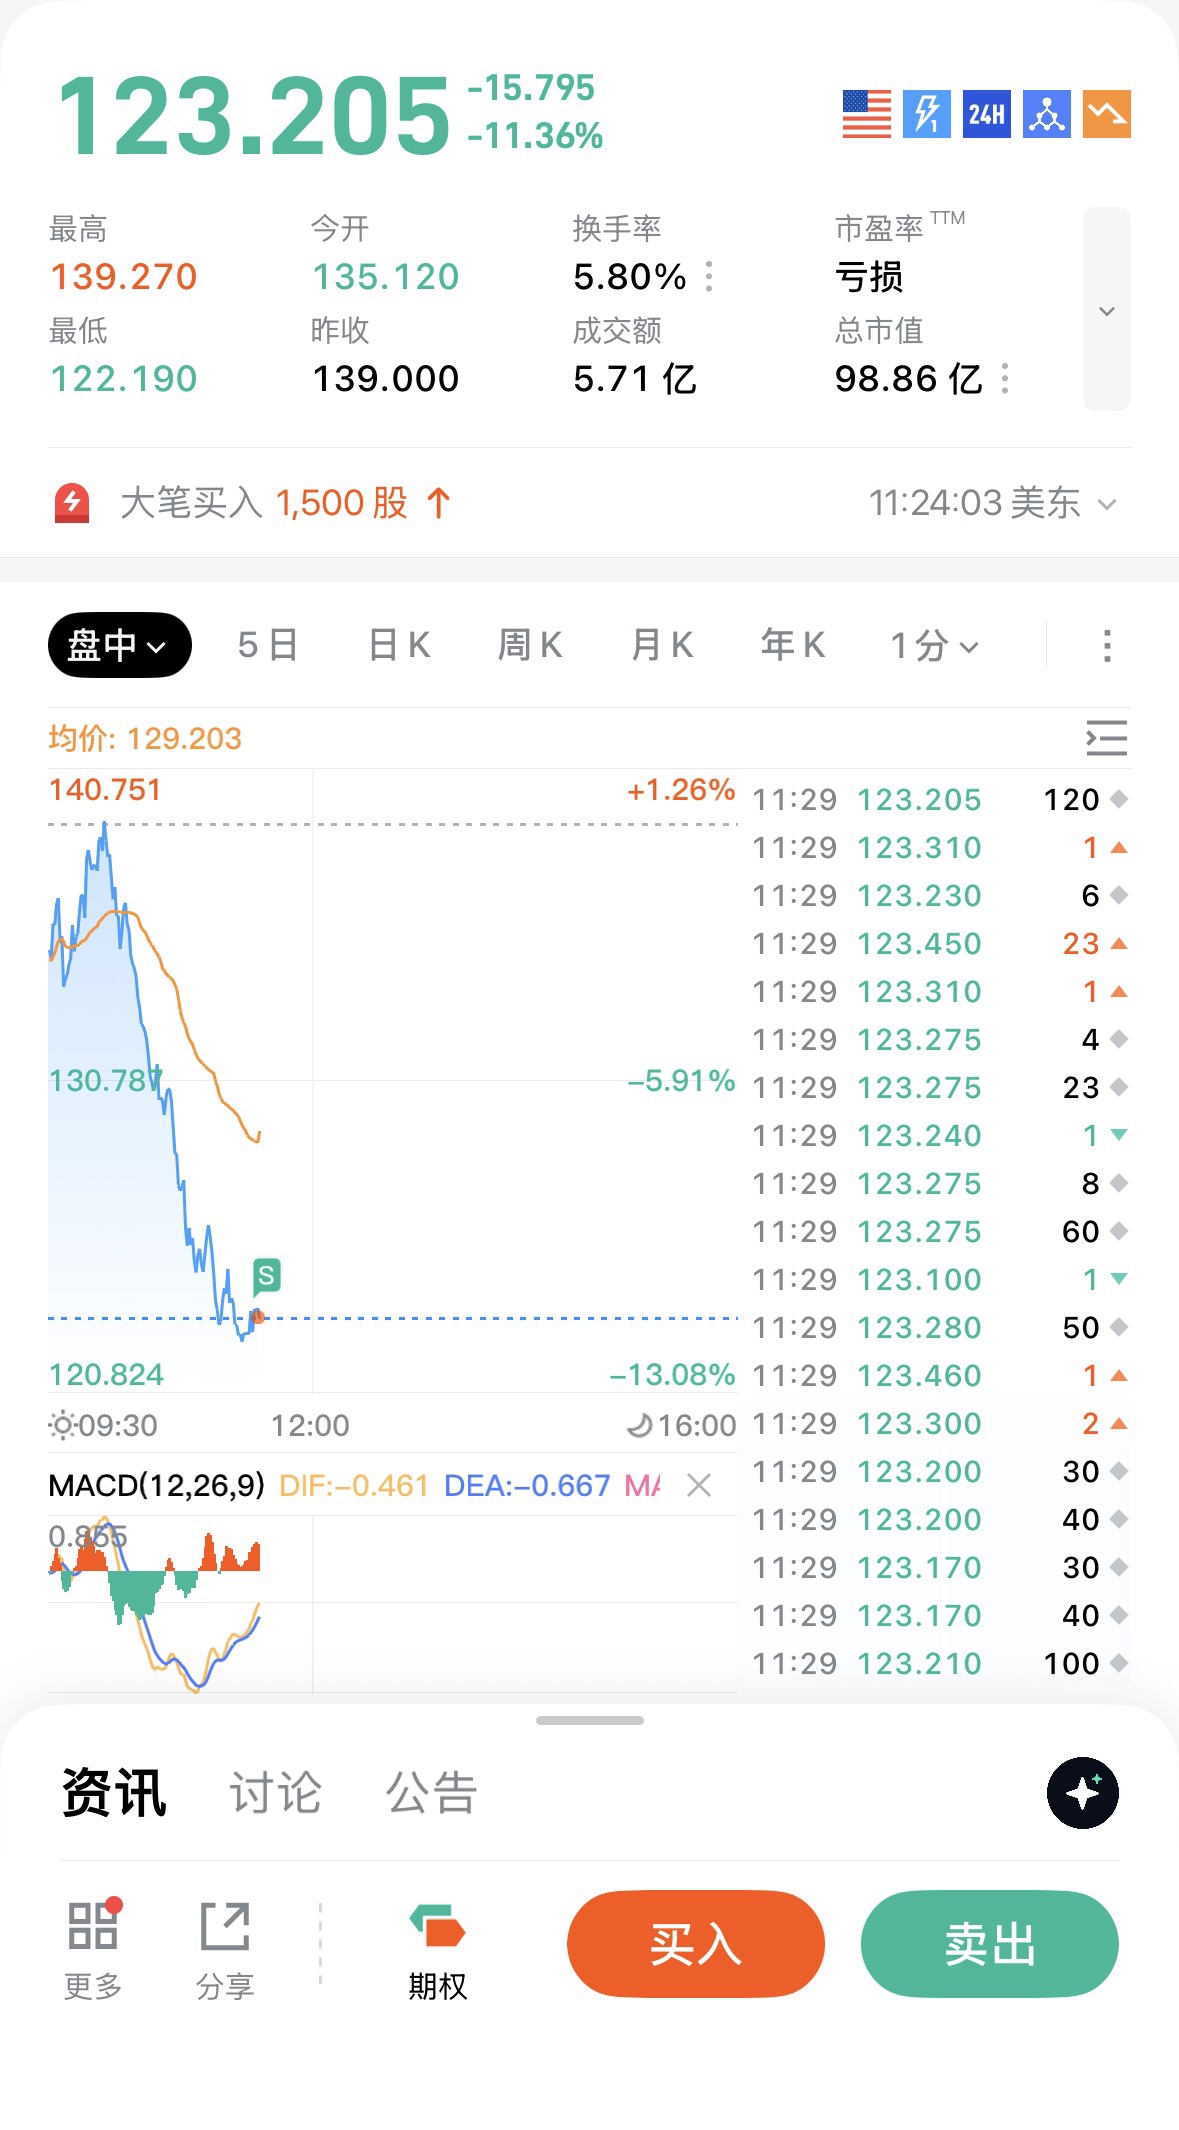
Task: Tap the S sell marker on chart
Action: [x=266, y=1275]
